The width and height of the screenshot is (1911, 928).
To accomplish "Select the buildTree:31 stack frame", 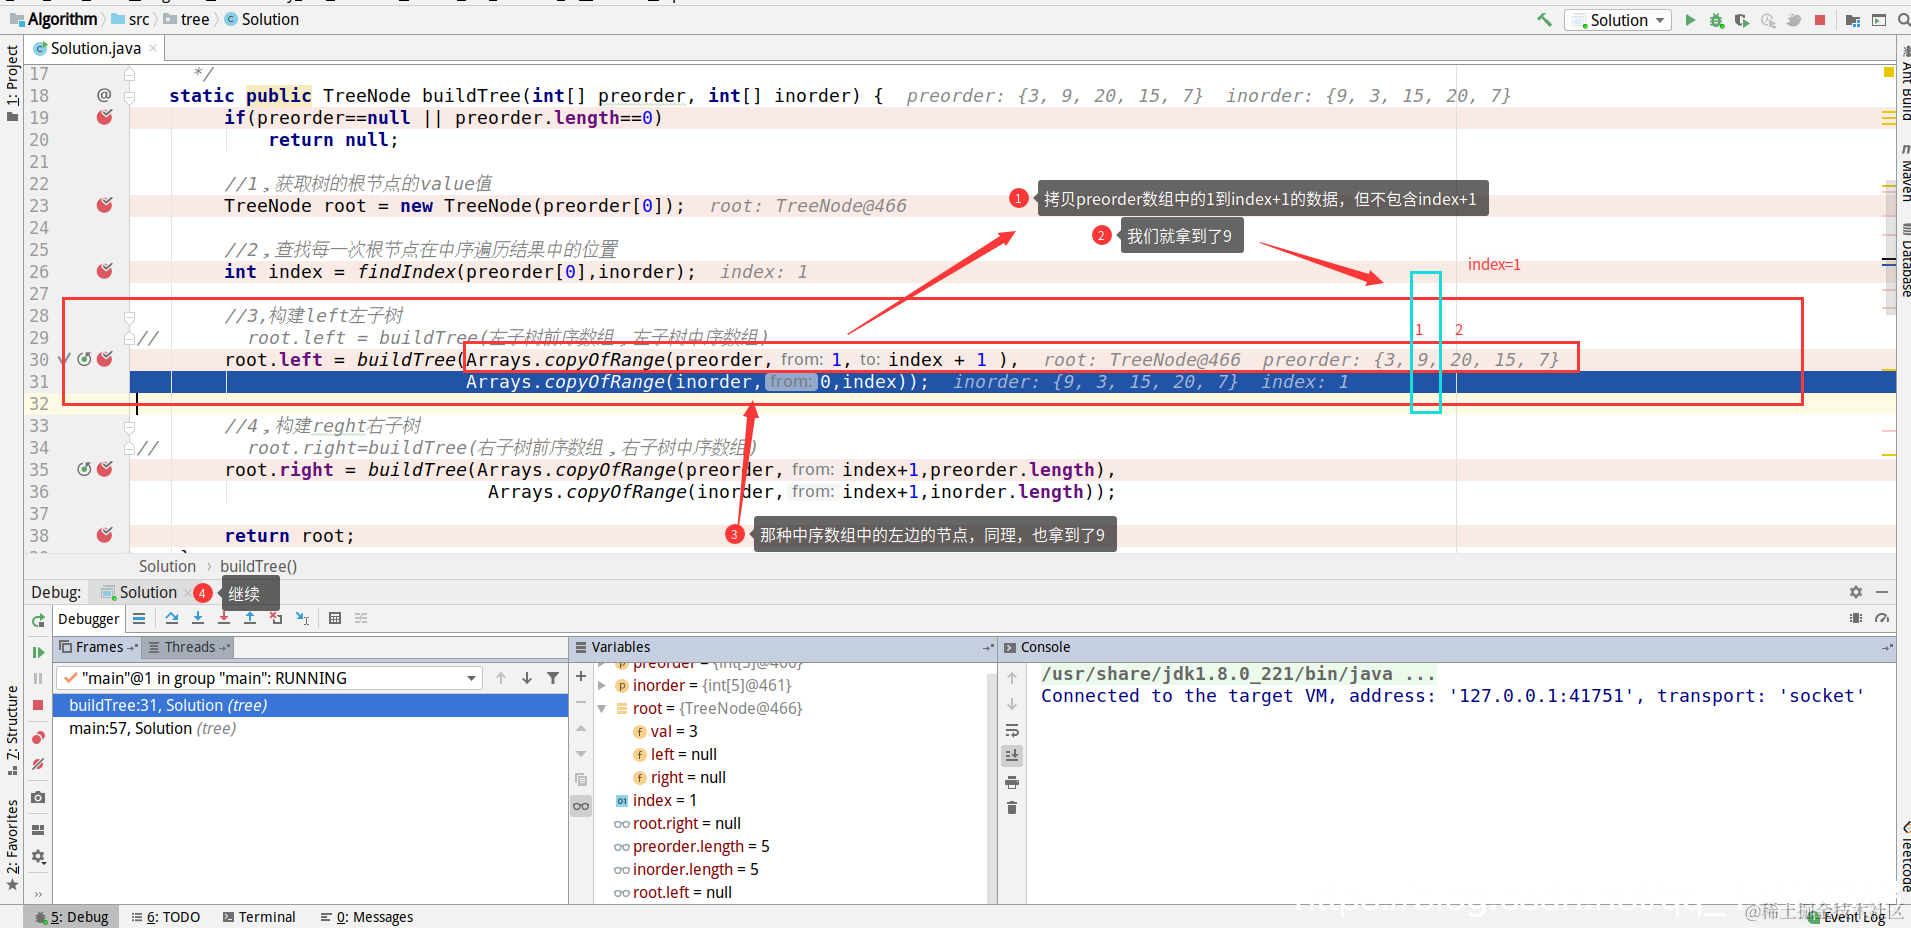I will [x=310, y=706].
